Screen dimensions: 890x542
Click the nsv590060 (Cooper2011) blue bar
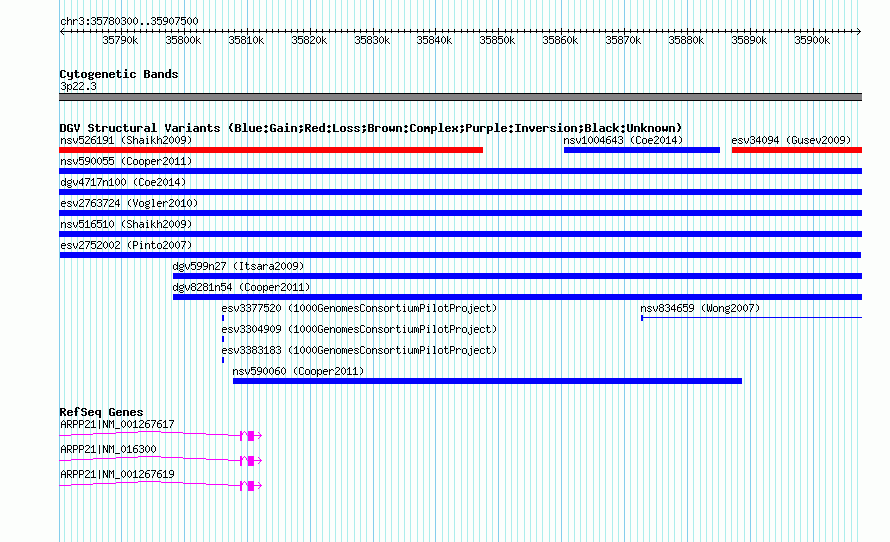pos(487,381)
